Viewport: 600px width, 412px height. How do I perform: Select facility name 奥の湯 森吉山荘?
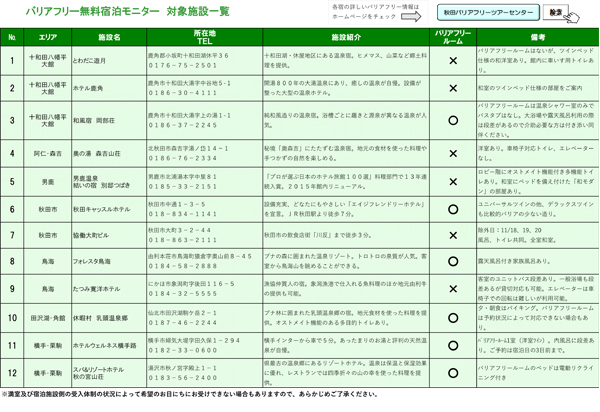(x=97, y=153)
